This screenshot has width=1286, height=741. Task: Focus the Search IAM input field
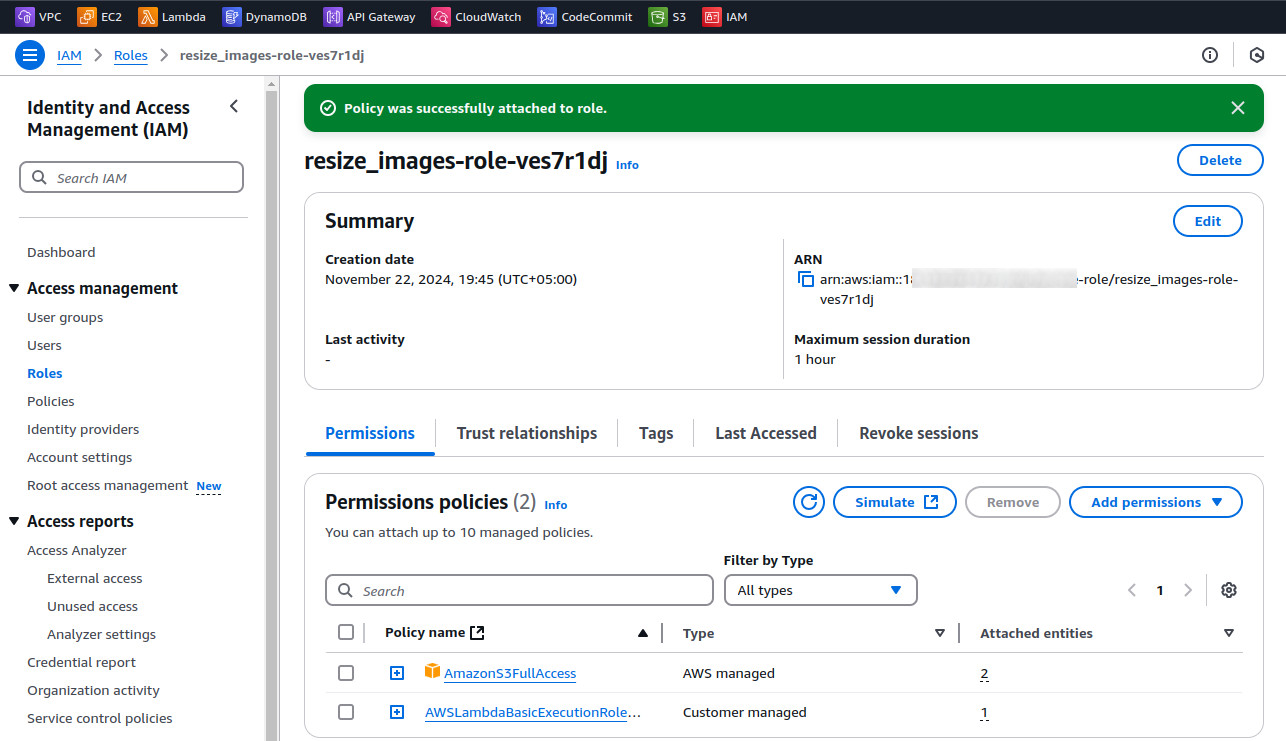(x=131, y=178)
